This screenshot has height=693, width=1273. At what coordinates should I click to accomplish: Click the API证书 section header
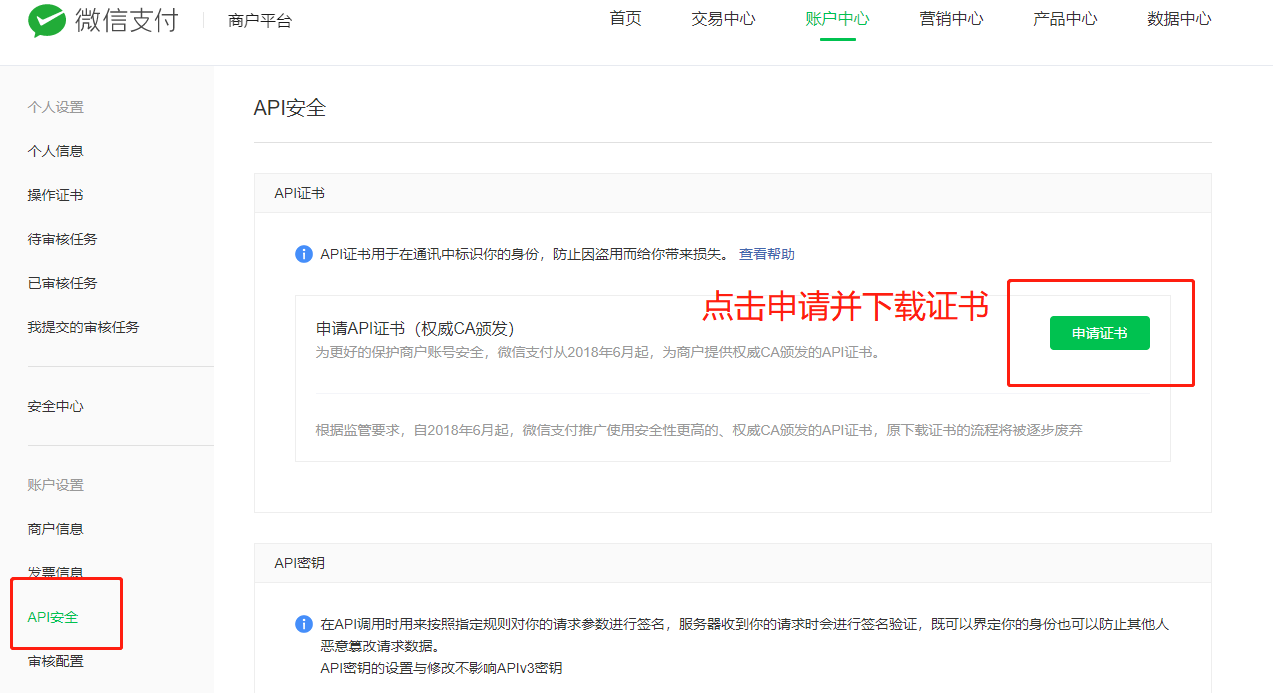(x=299, y=193)
